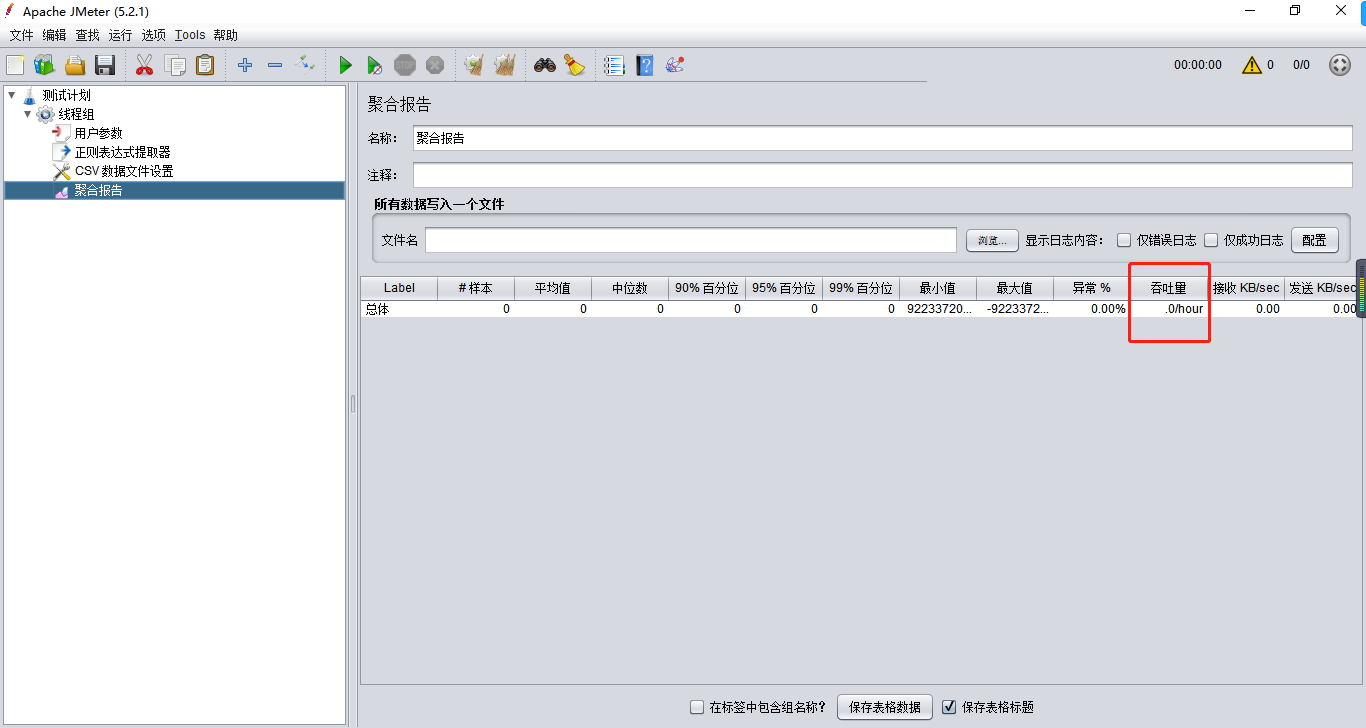1366x728 pixels.
Task: Click the 0.00% error cell
Action: click(1092, 309)
